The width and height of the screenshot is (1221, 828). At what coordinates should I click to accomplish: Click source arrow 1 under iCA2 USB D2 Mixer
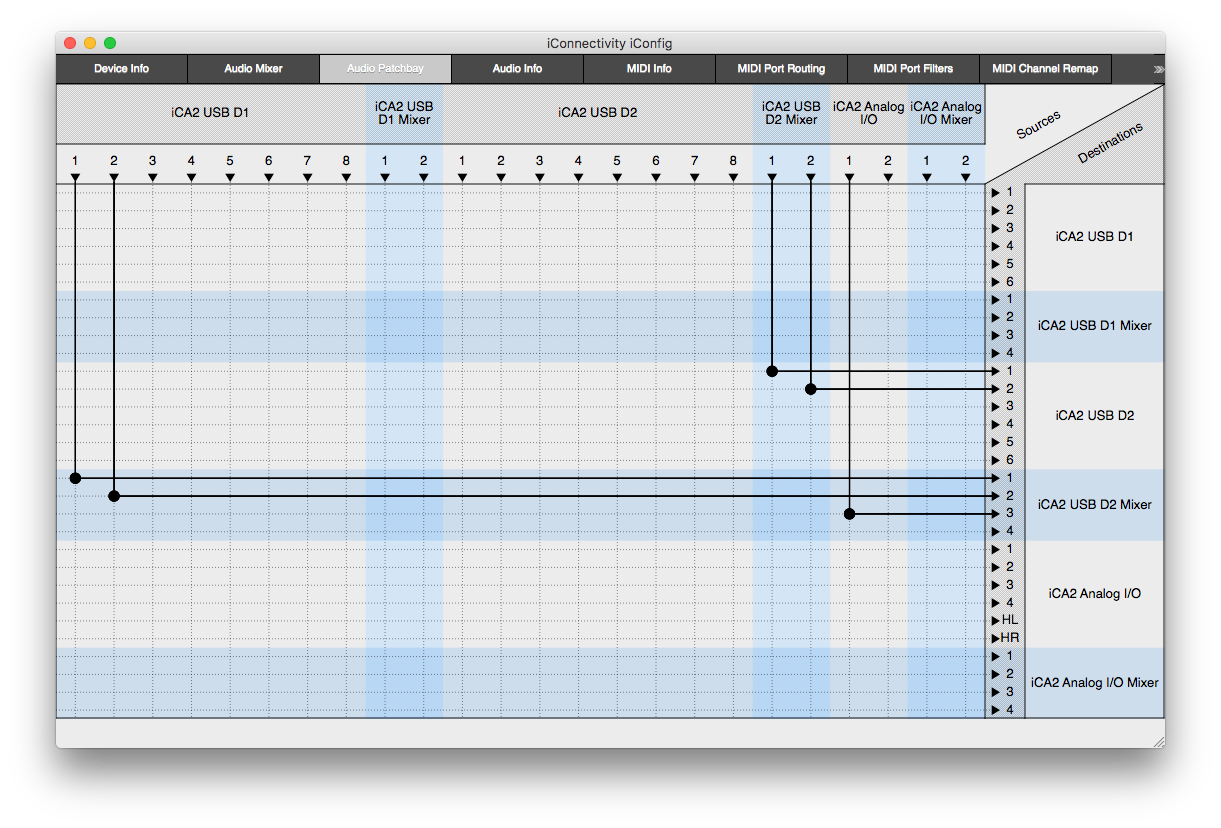772,177
